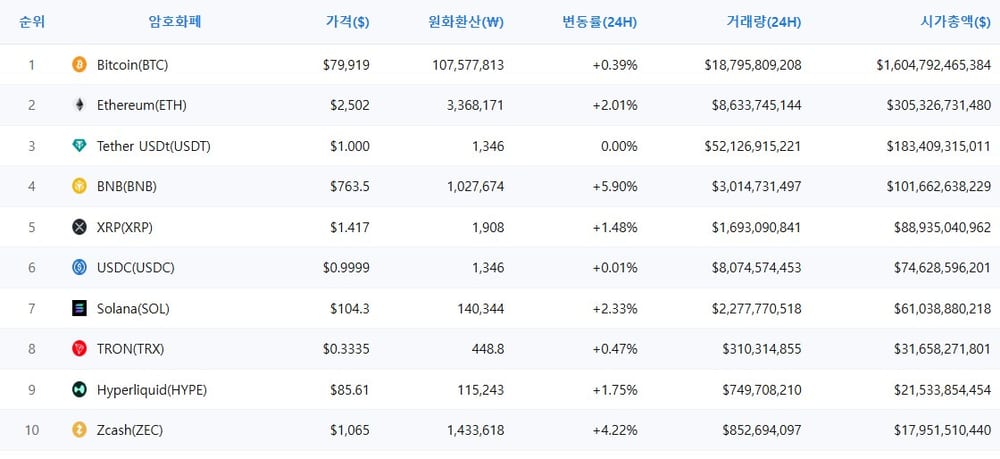Image resolution: width=1000 pixels, height=459 pixels.
Task: Click the Zcash logo icon
Action: pos(79,430)
